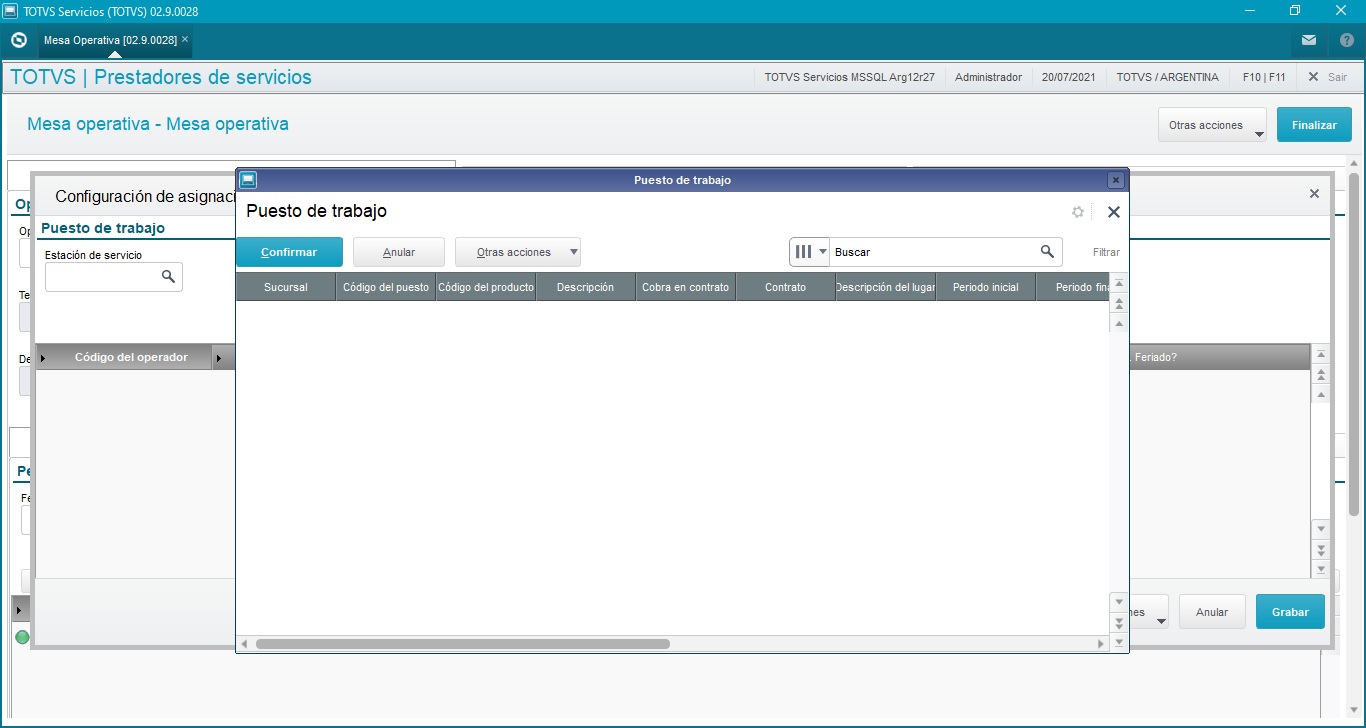Close the Mesa Operativa tab
1366x728 pixels.
[x=185, y=39]
